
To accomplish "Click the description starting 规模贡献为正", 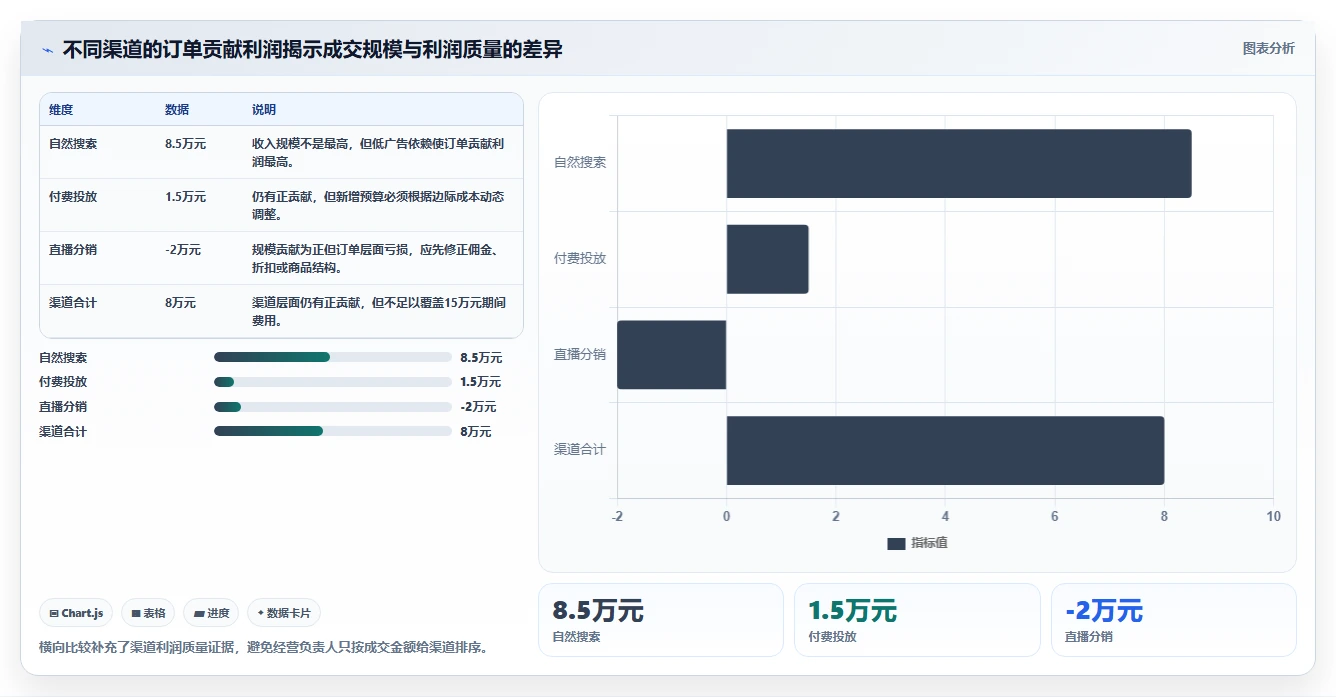I will tap(378, 259).
